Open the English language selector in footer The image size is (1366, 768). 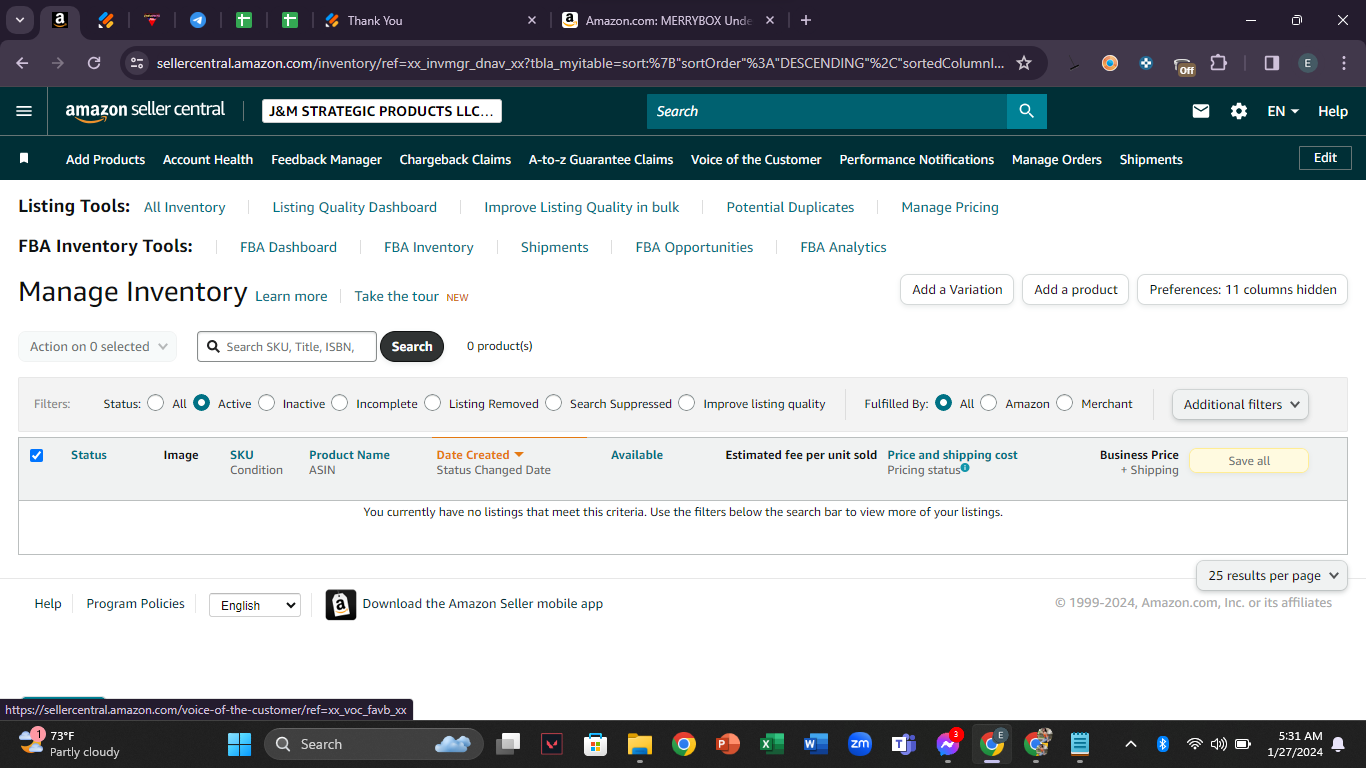tap(255, 605)
